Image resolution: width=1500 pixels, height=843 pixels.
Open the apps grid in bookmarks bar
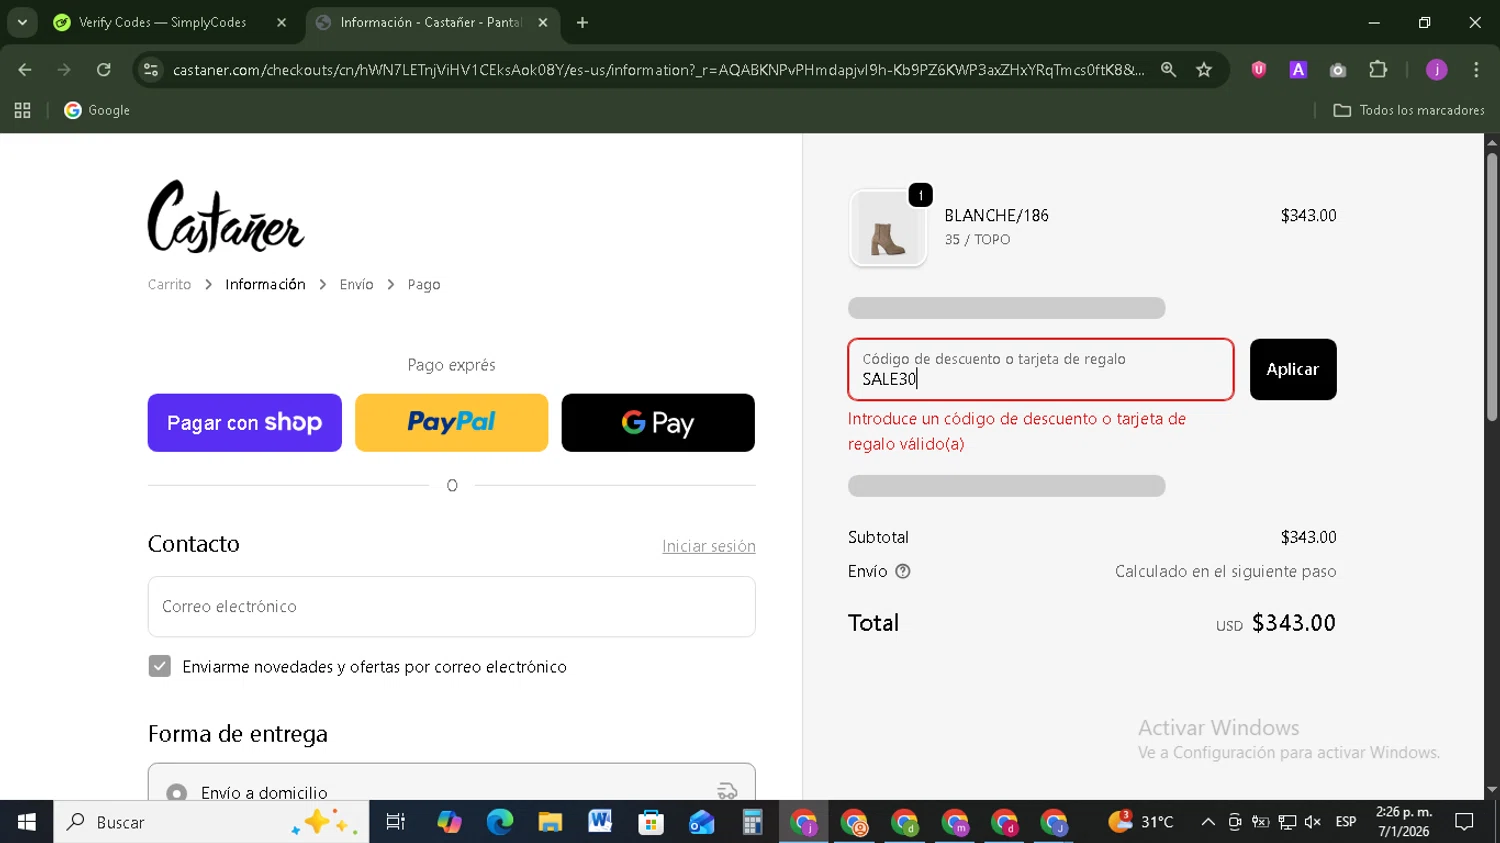(22, 110)
